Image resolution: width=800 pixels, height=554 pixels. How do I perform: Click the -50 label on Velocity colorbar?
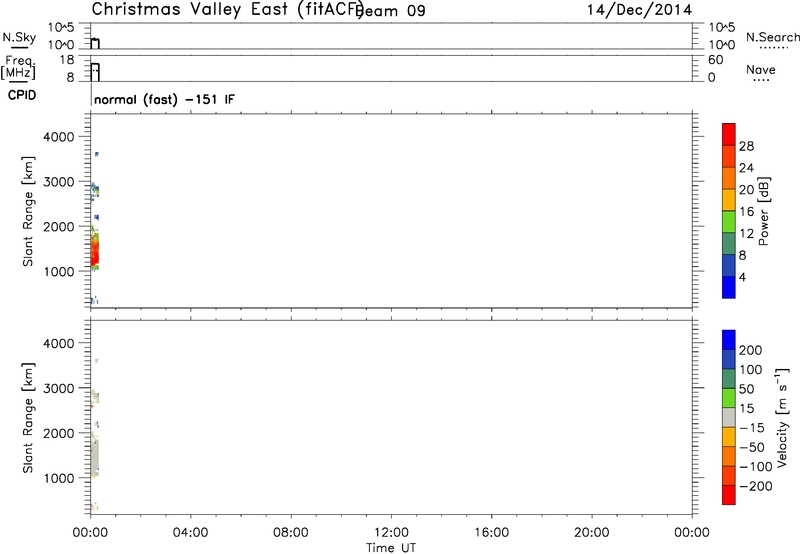[752, 447]
